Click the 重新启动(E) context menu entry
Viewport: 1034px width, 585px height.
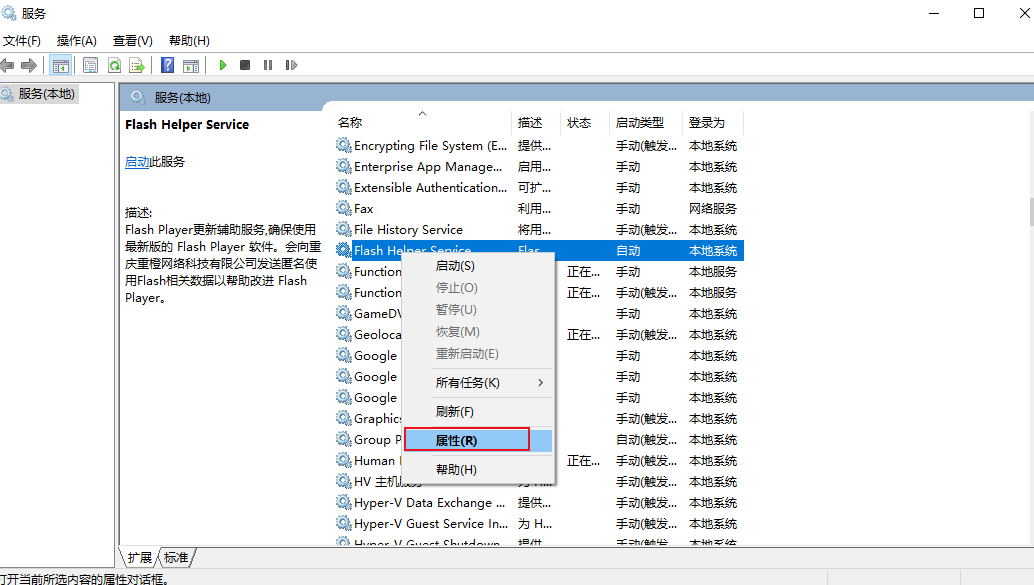coord(478,354)
